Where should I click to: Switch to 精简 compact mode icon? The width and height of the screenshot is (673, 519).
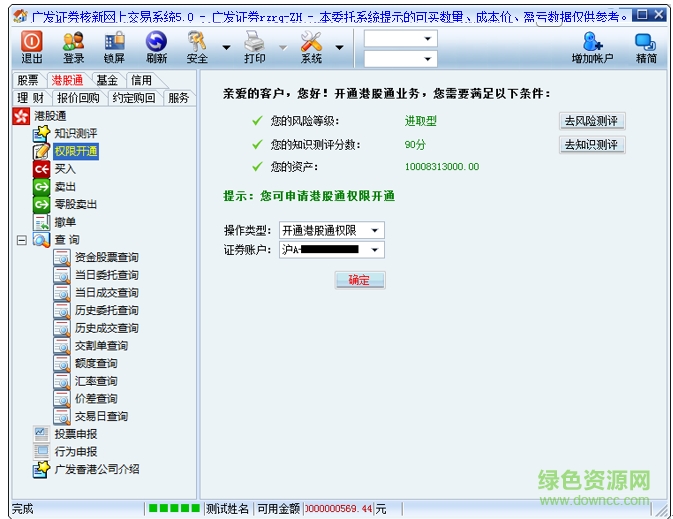coord(646,47)
